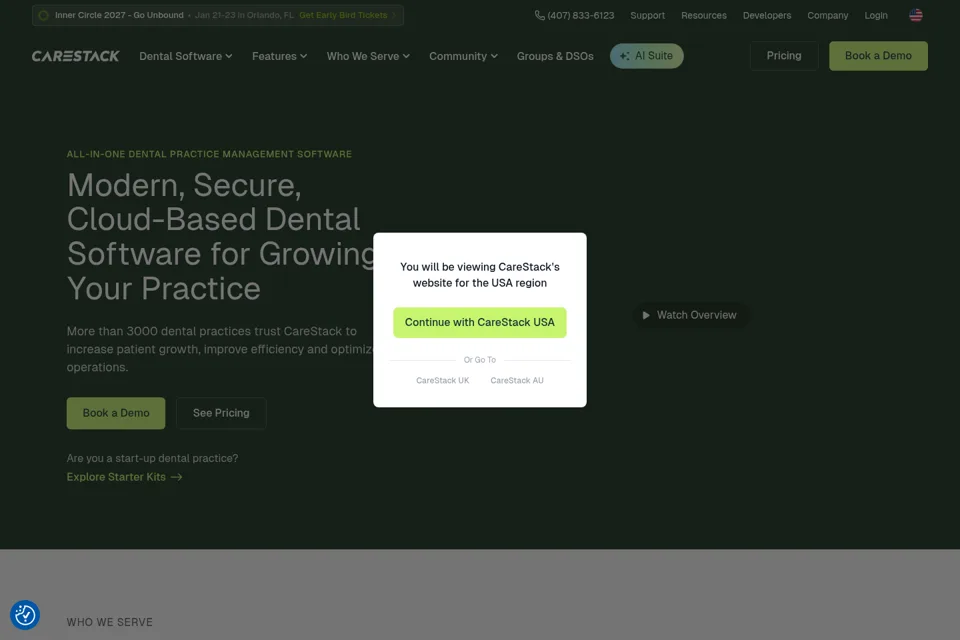Click the chevron after Get Early Bird Tickets
The height and width of the screenshot is (640, 960).
[394, 15]
